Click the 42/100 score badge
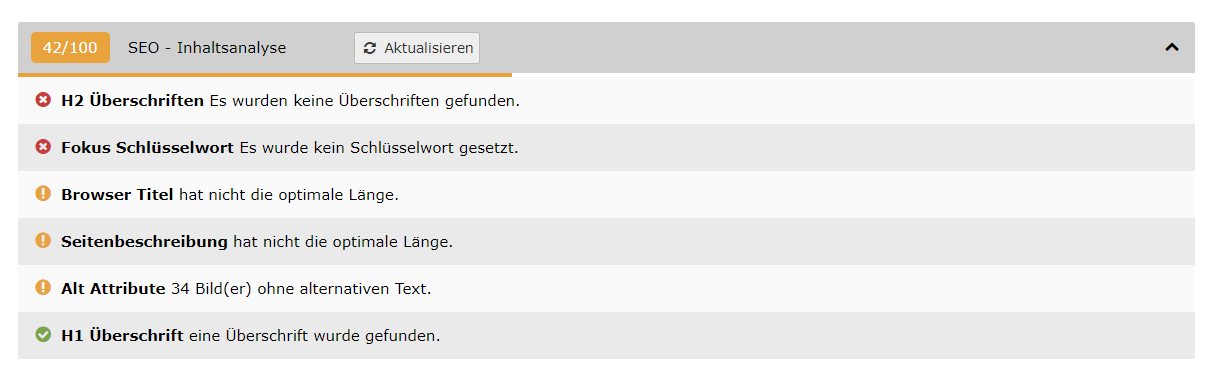 [x=70, y=47]
